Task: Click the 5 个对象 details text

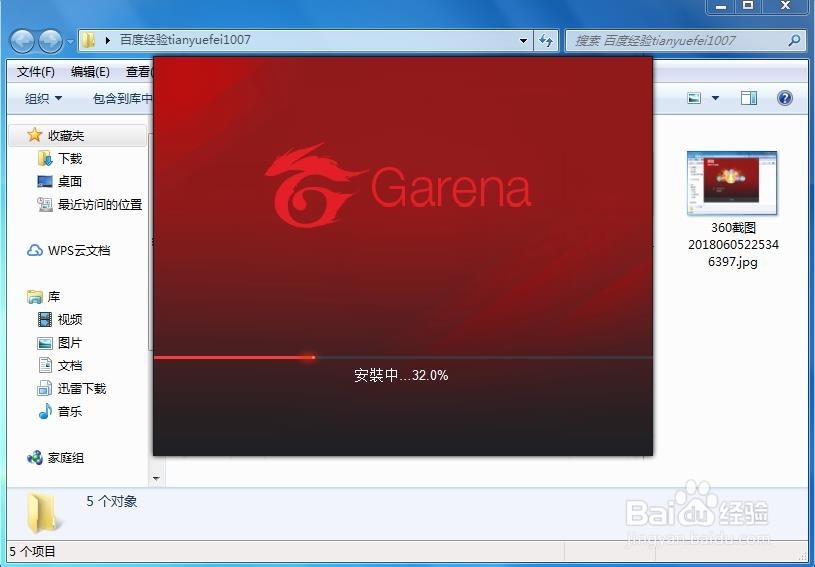Action: pos(112,501)
